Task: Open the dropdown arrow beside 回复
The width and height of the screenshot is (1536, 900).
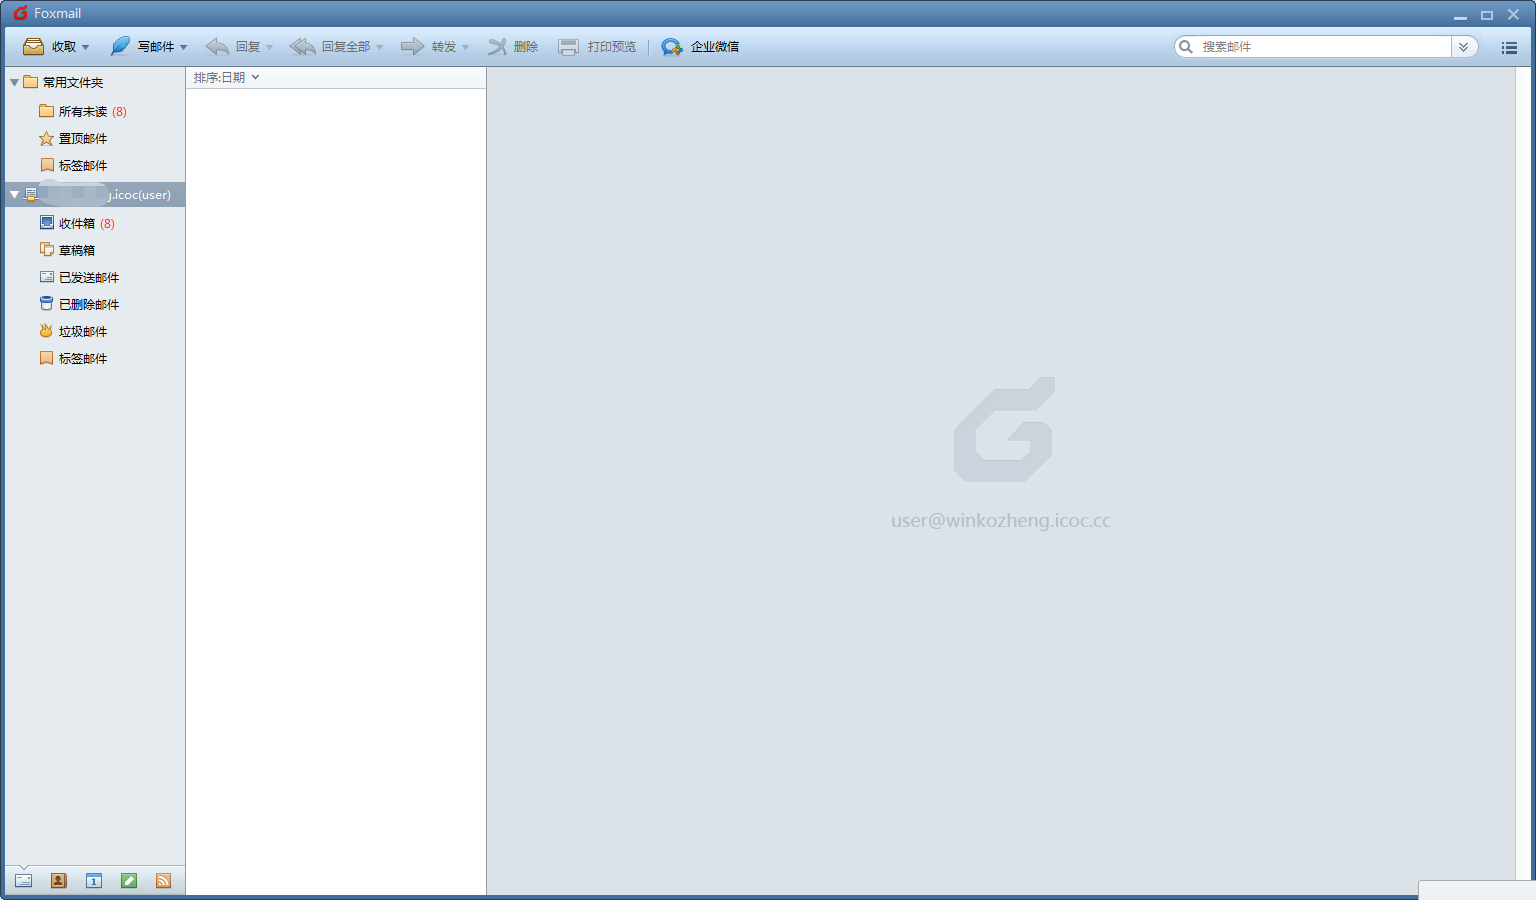Action: click(x=270, y=48)
